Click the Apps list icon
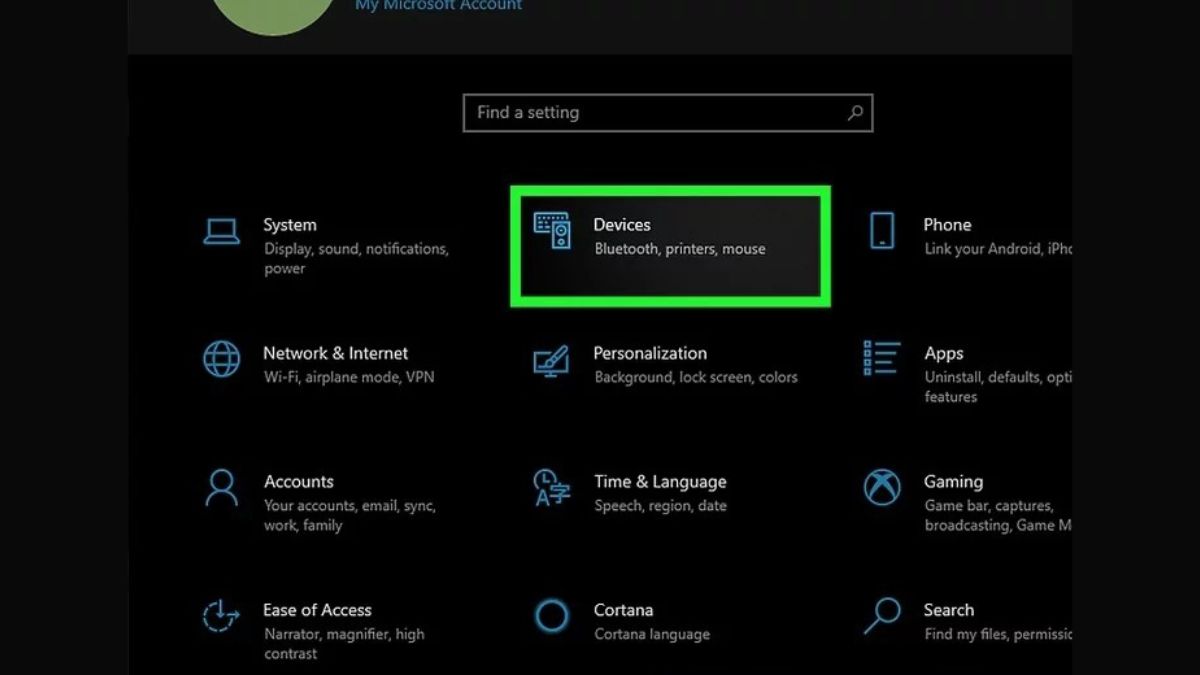This screenshot has height=675, width=1200. (x=881, y=358)
